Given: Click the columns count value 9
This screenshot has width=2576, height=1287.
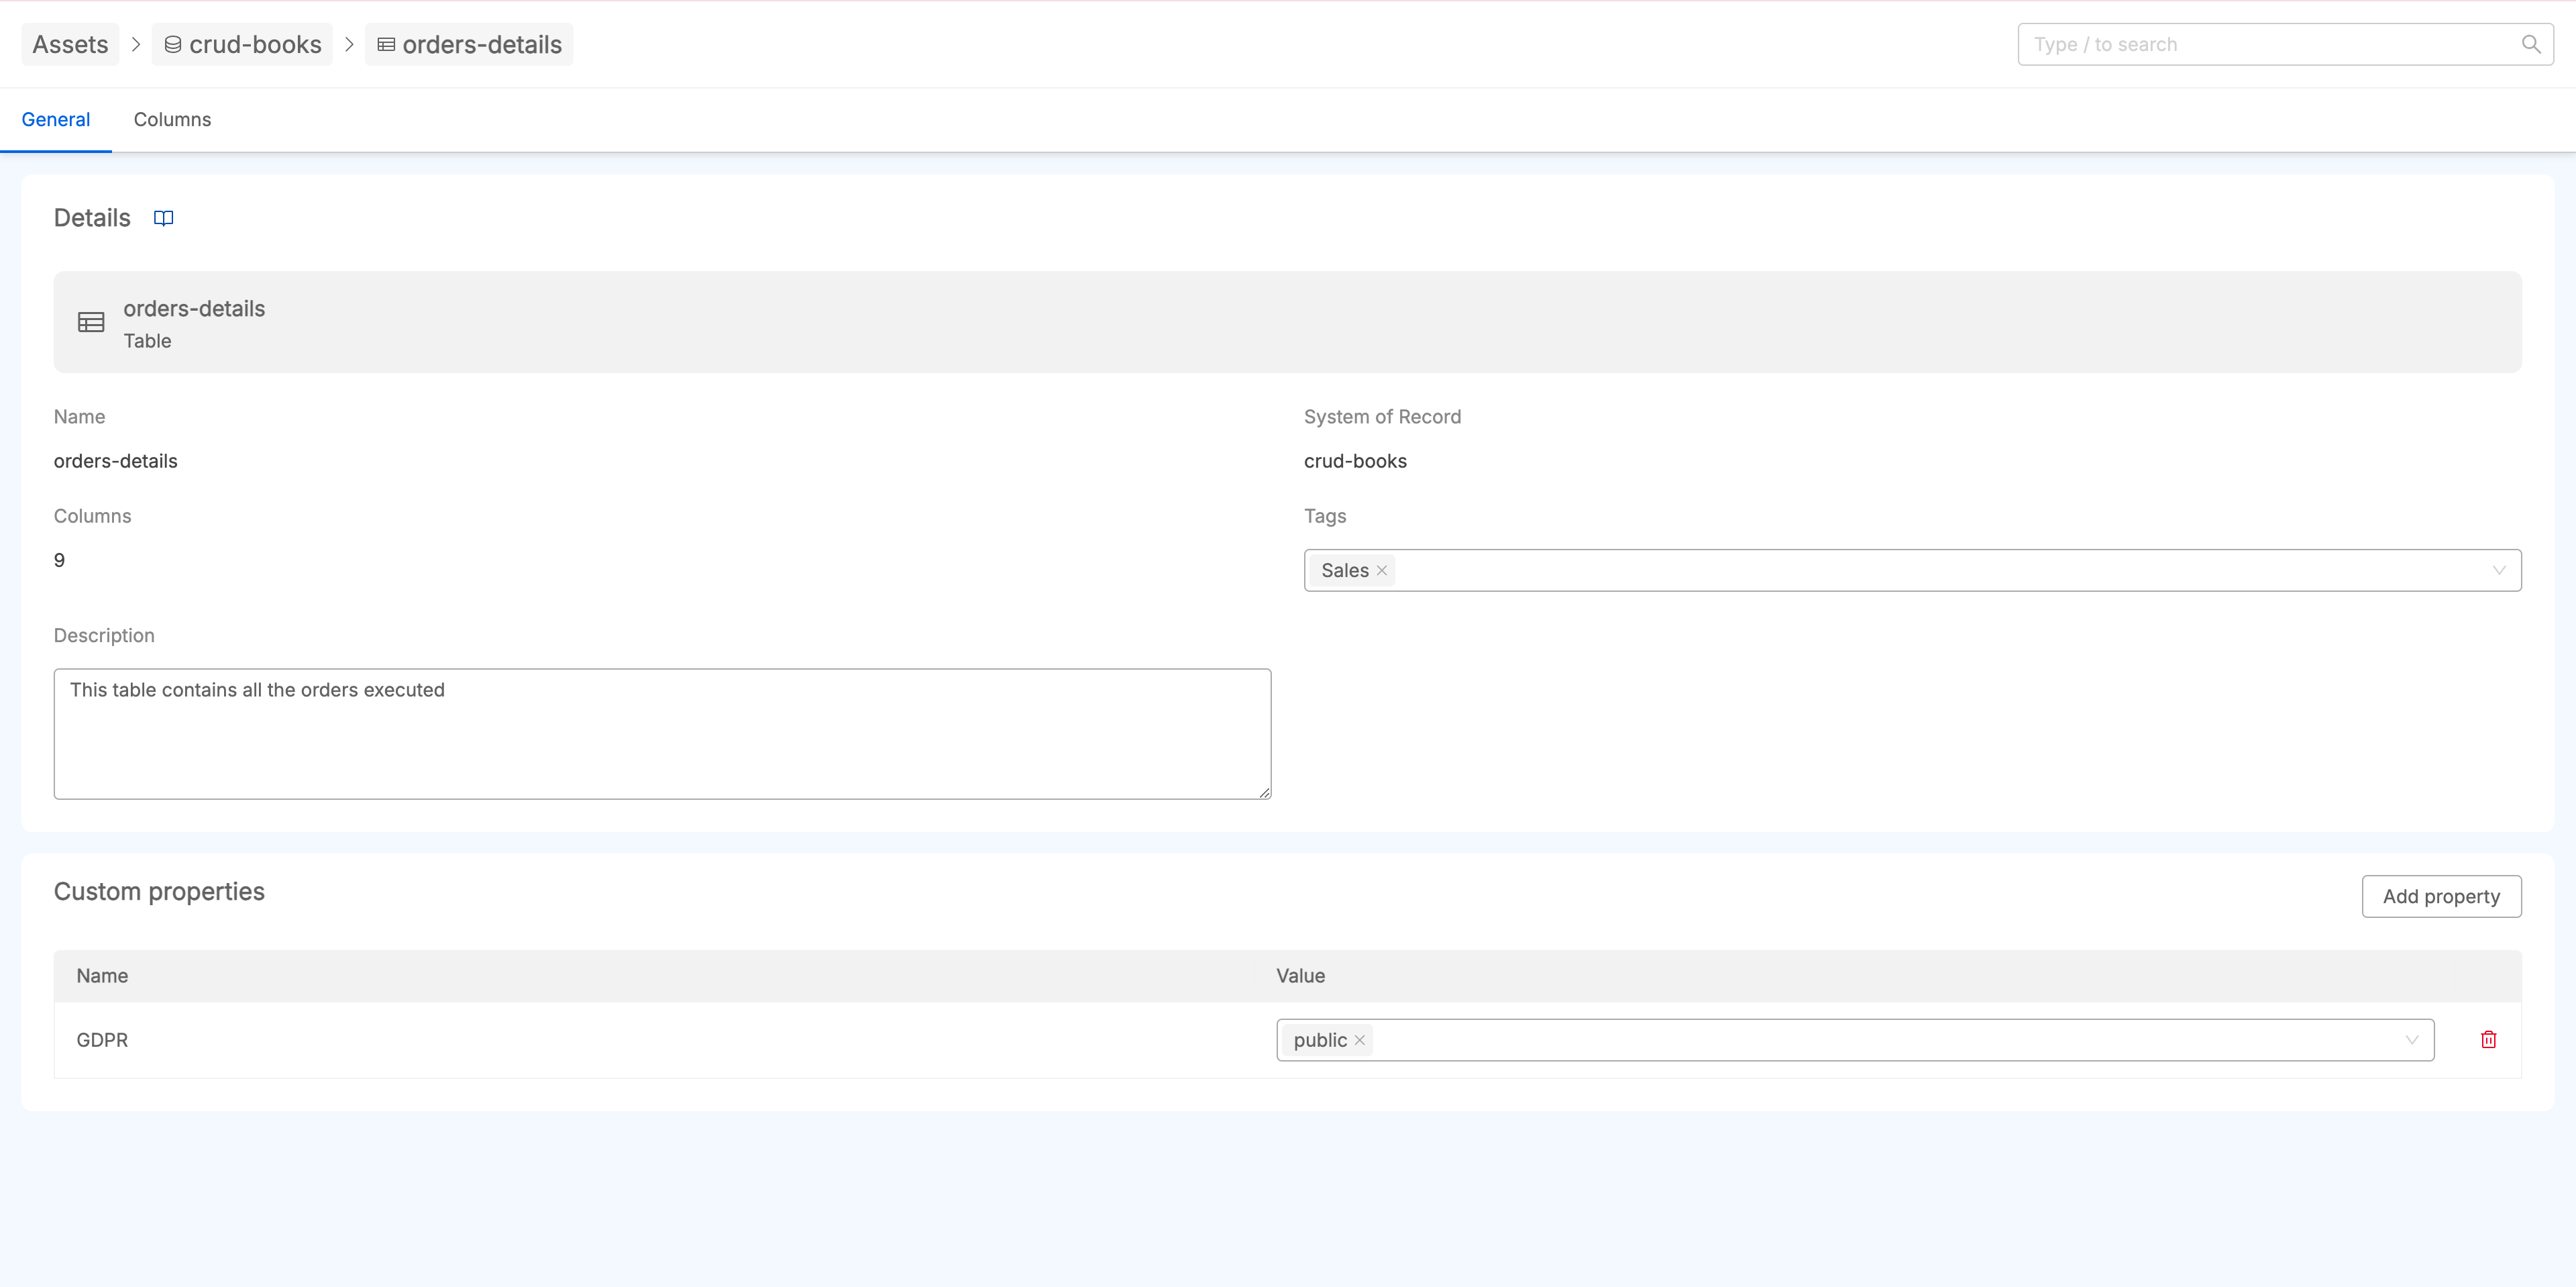Looking at the screenshot, I should (59, 560).
